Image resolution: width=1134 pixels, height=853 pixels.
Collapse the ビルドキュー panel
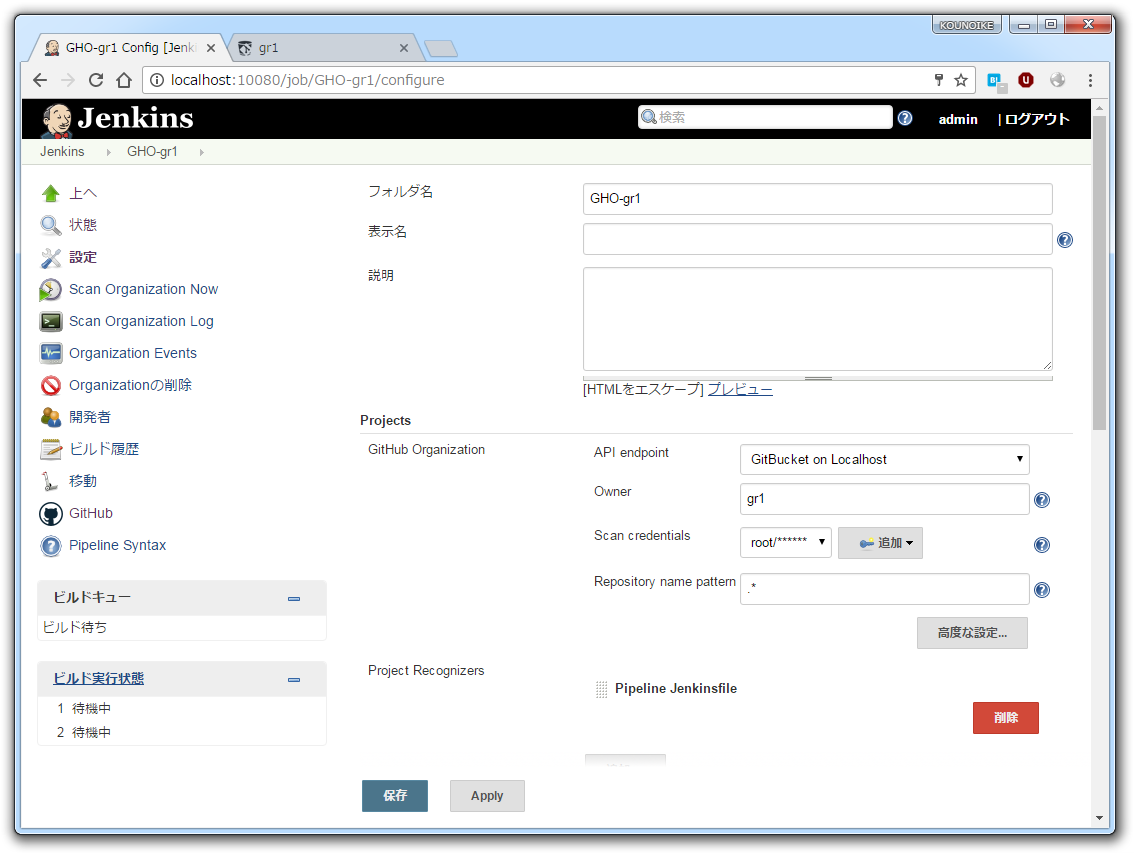294,598
